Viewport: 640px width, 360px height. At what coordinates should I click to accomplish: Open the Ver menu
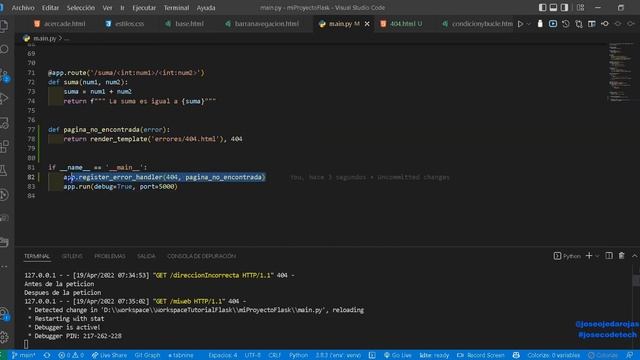point(107,8)
